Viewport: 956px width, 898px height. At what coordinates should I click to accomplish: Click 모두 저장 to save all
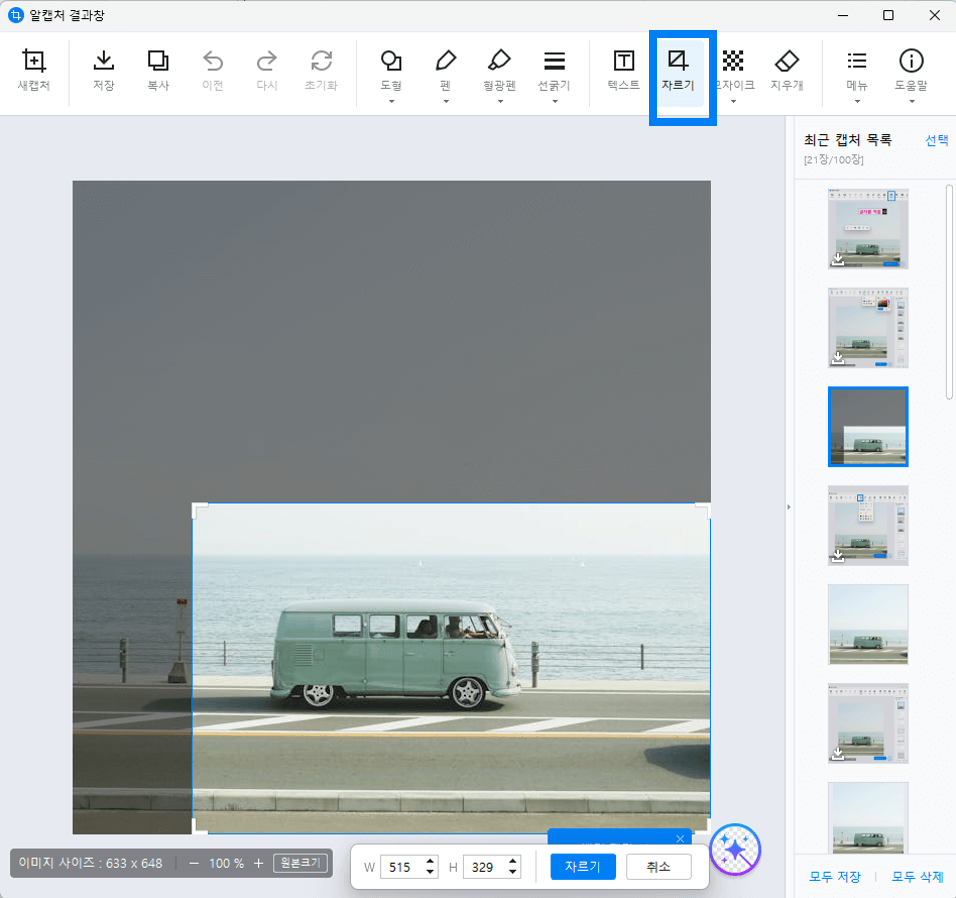(x=834, y=877)
